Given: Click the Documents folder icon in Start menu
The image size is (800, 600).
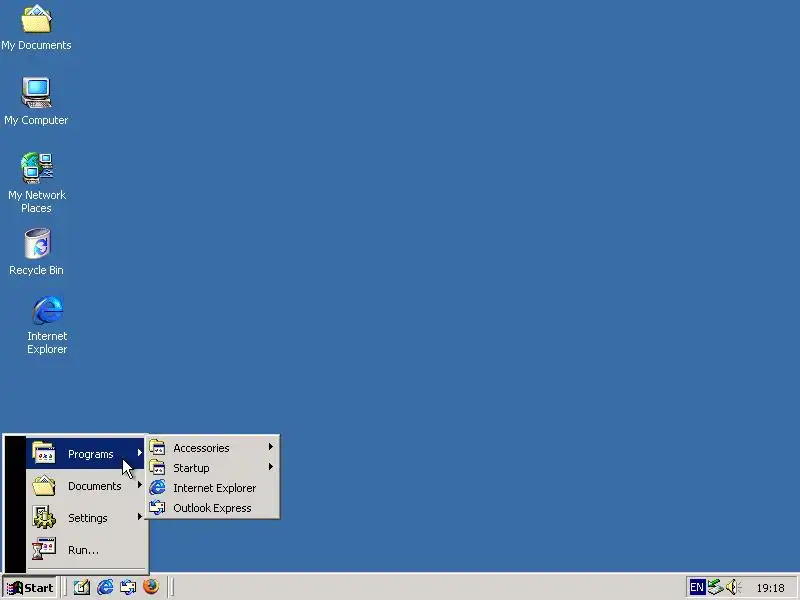Looking at the screenshot, I should 44,485.
